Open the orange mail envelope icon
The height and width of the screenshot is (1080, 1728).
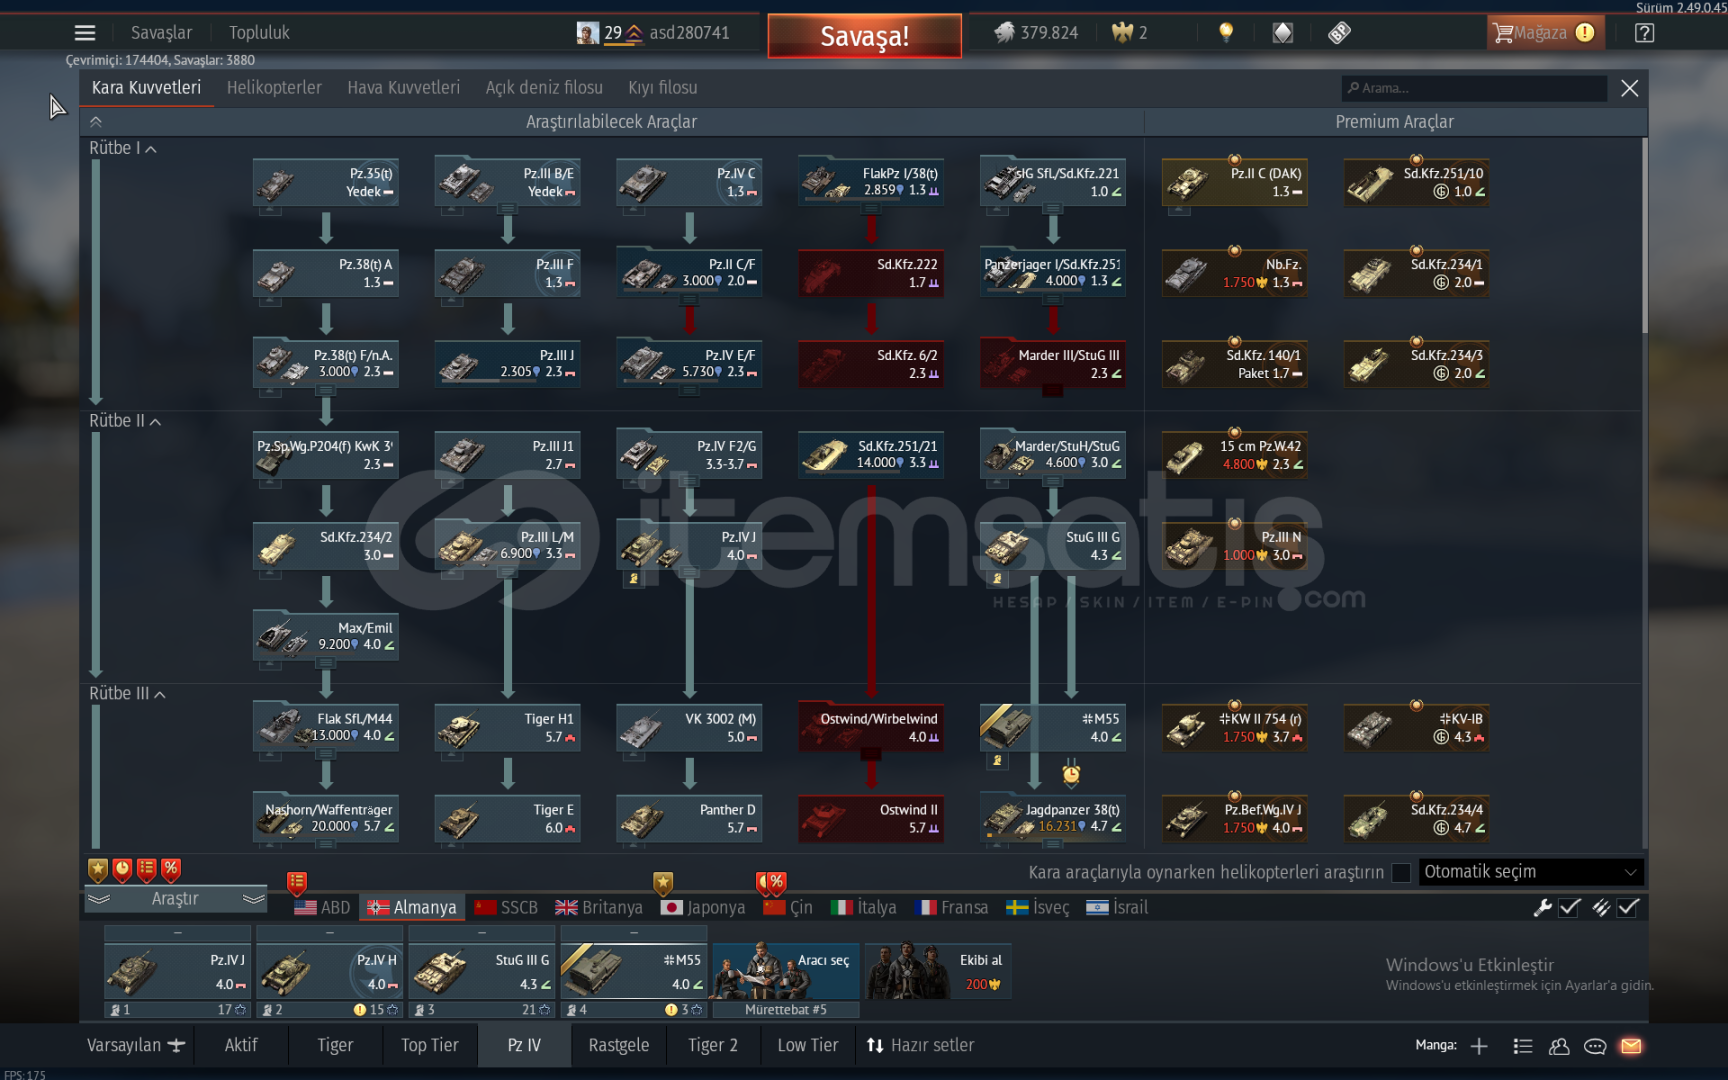coord(1631,1046)
